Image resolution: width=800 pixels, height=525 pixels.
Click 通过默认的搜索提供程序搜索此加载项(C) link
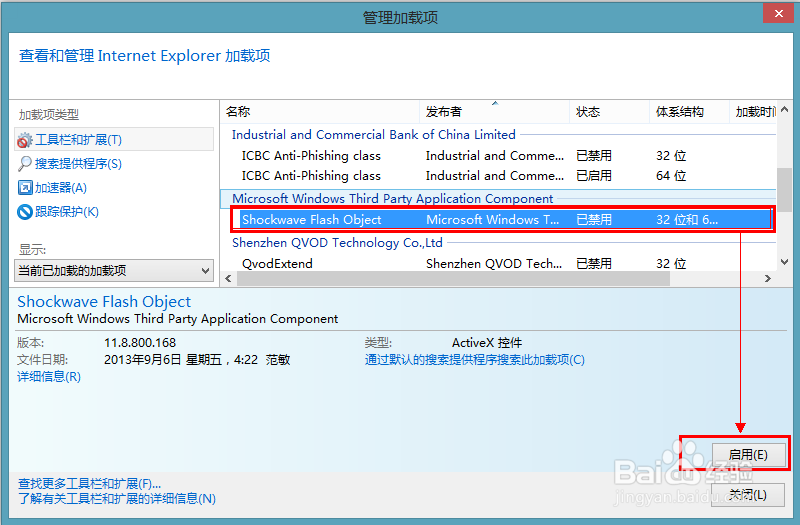pos(474,360)
